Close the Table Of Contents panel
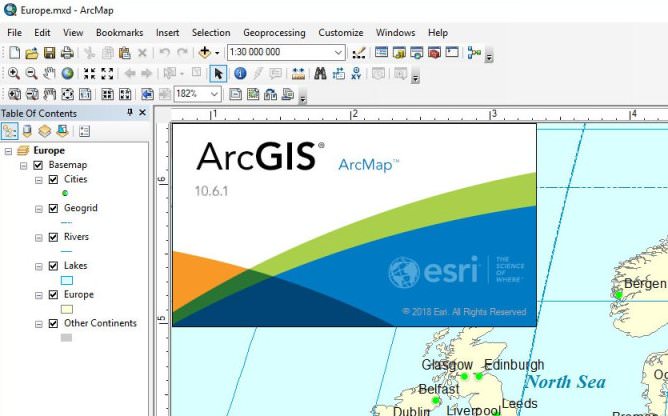The width and height of the screenshot is (668, 416). point(142,113)
